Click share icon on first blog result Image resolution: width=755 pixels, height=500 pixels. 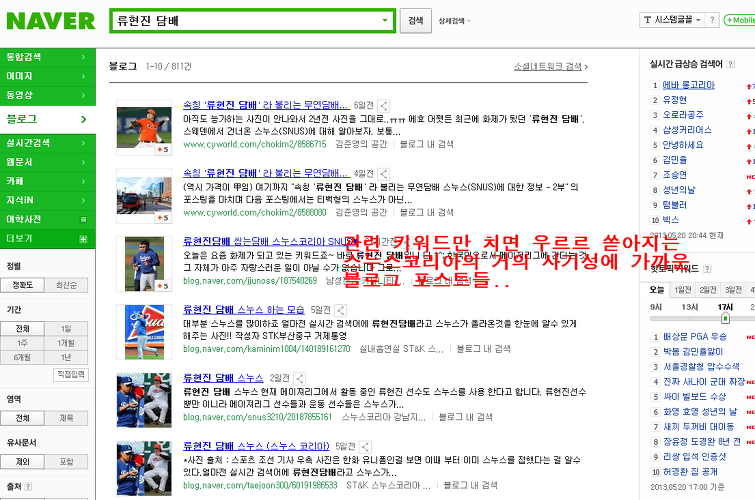click(384, 105)
